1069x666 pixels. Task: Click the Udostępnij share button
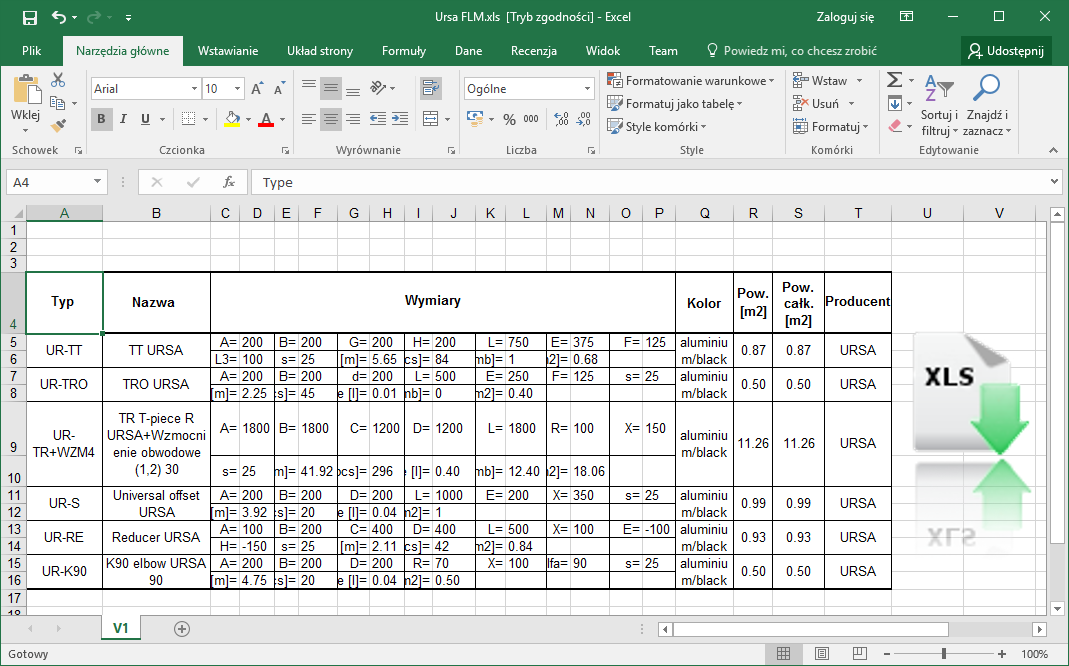point(1006,51)
